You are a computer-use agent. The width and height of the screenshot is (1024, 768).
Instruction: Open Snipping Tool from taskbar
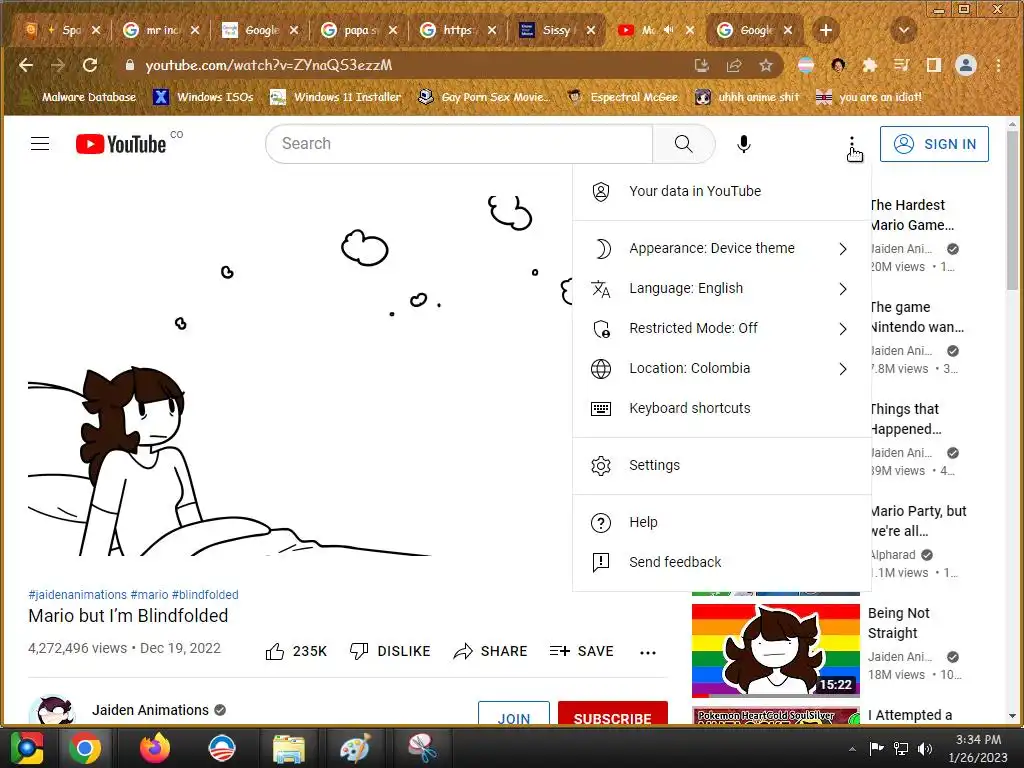coord(421,748)
